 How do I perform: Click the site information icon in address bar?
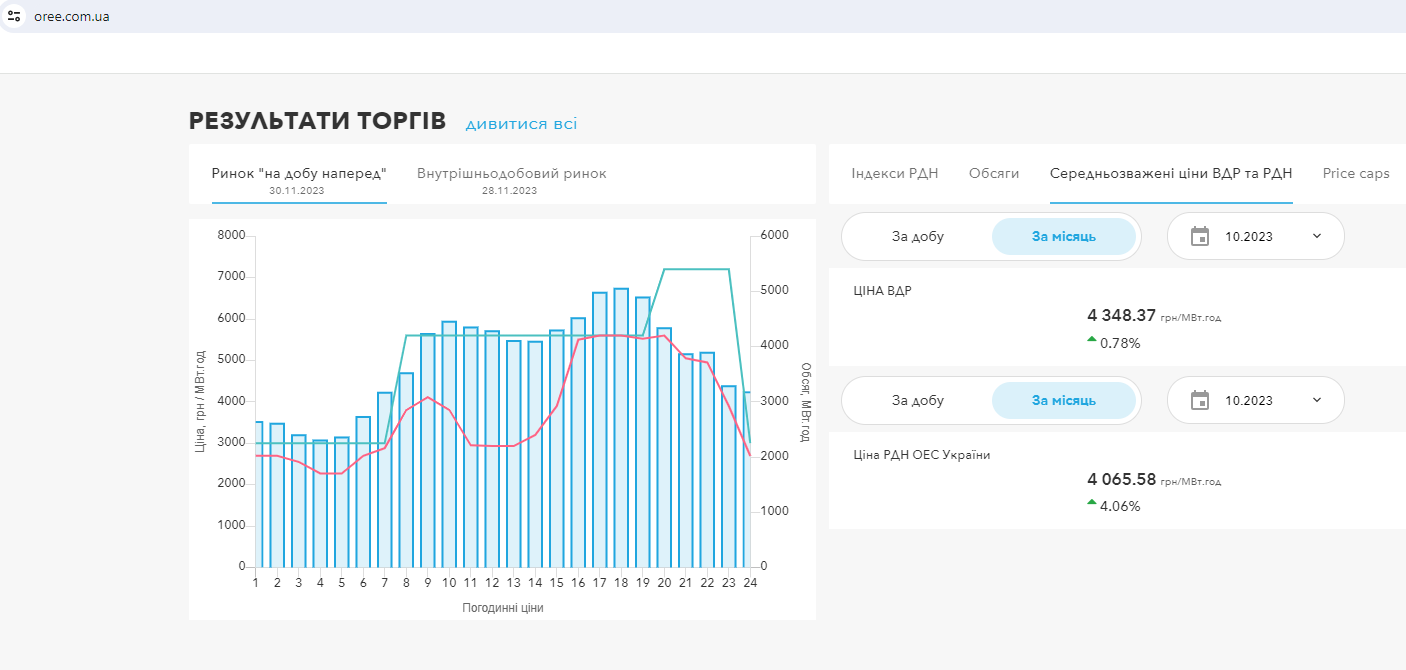point(14,16)
